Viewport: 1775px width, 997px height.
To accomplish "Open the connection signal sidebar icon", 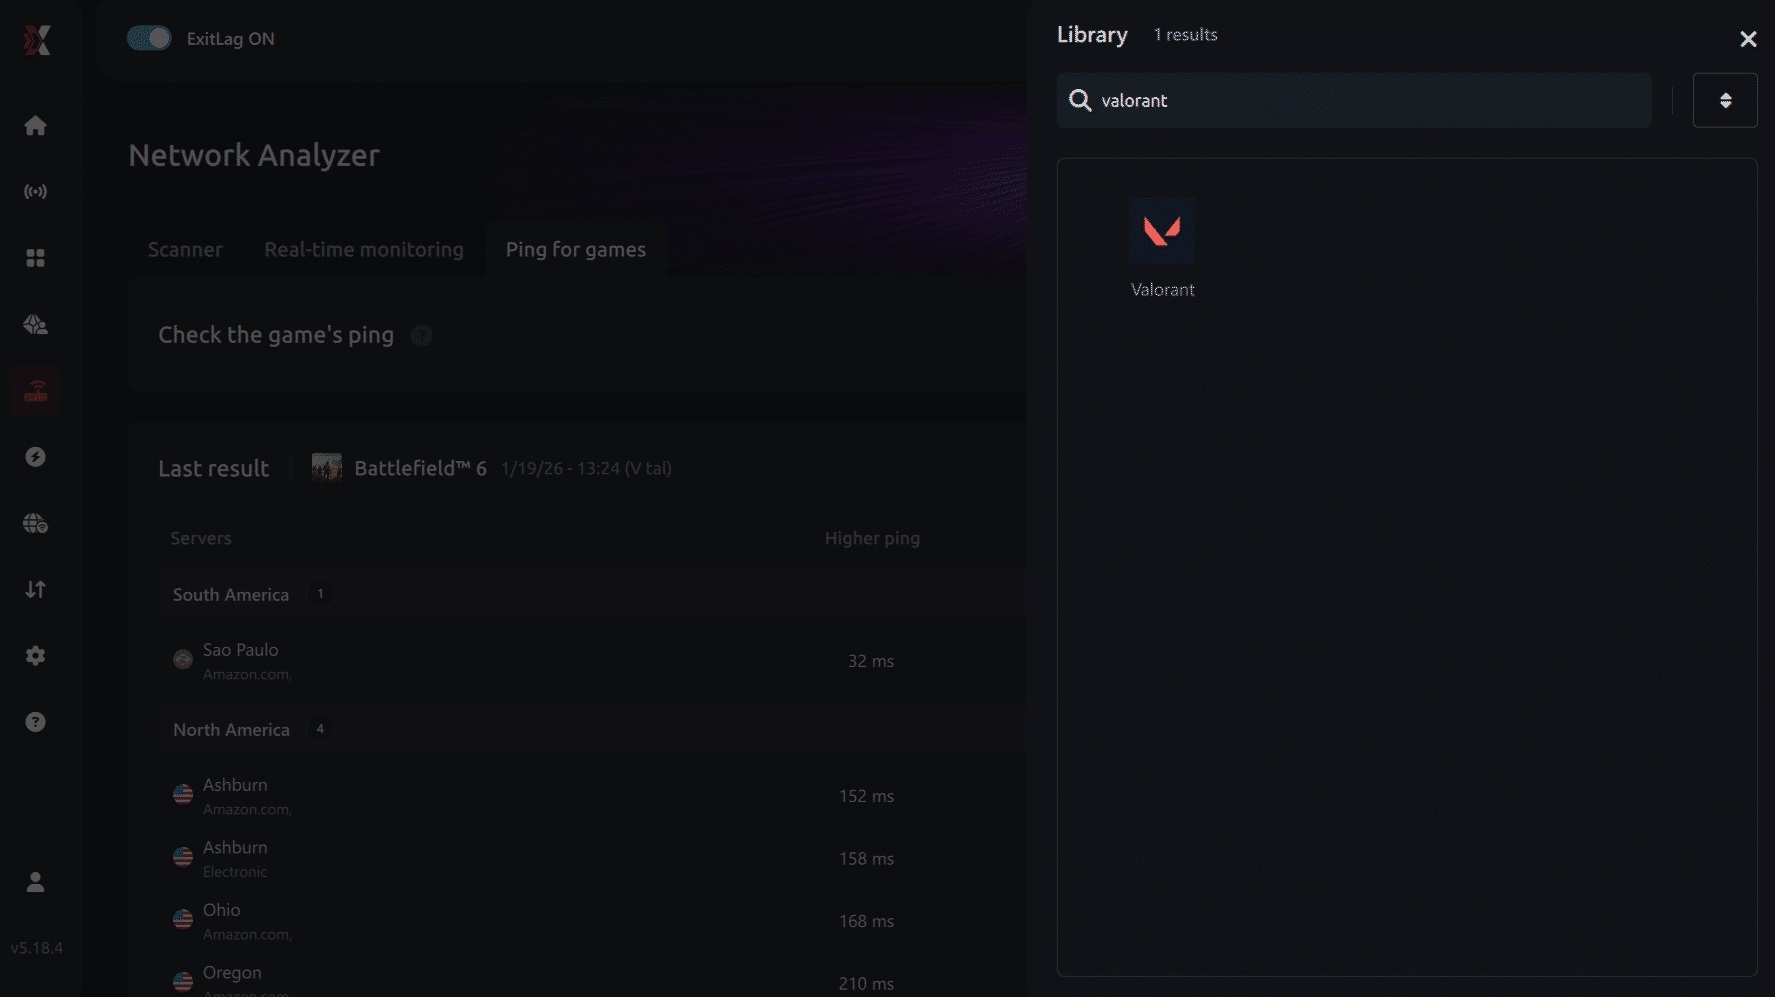I will click(x=36, y=191).
